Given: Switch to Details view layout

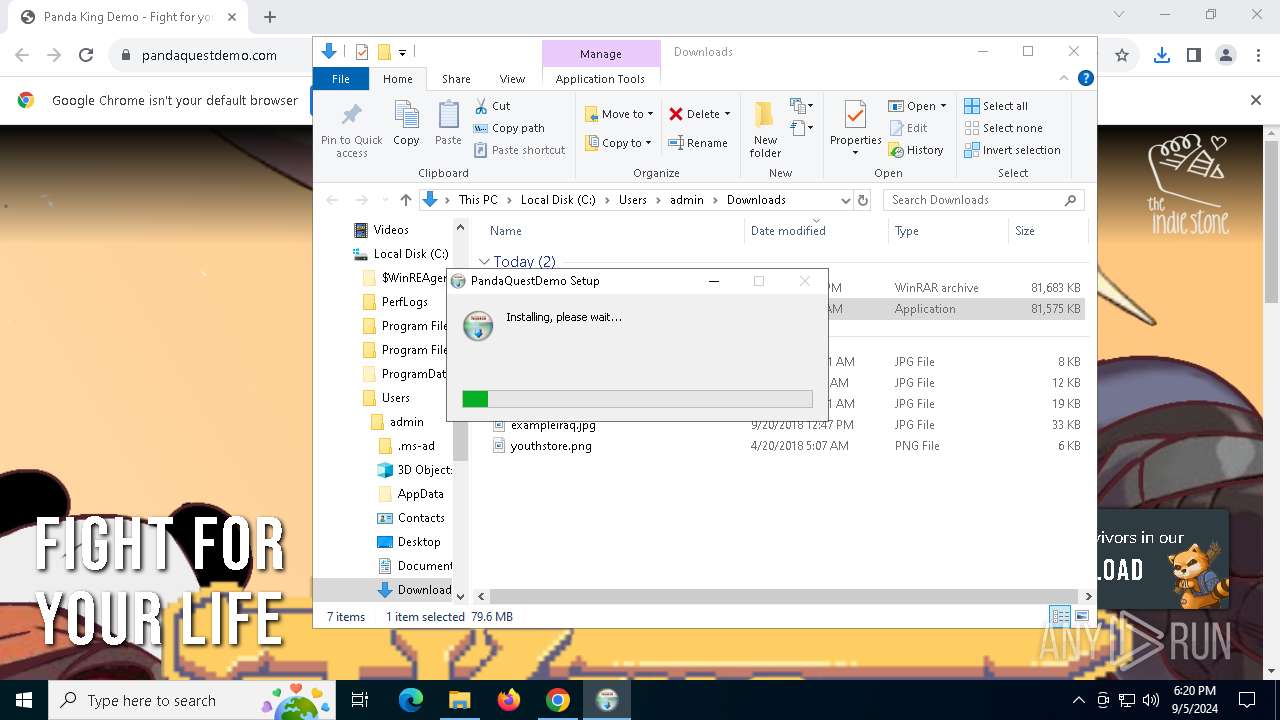Looking at the screenshot, I should click(x=1060, y=617).
